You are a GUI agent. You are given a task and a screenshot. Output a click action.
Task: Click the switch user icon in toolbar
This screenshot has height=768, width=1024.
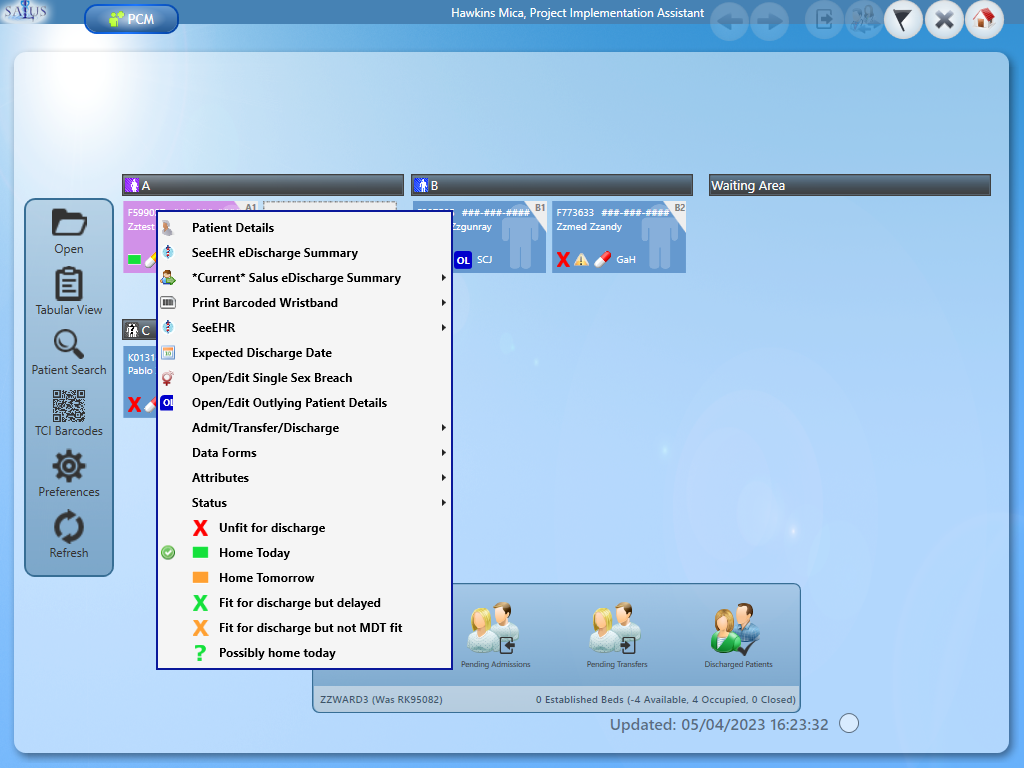click(x=864, y=20)
